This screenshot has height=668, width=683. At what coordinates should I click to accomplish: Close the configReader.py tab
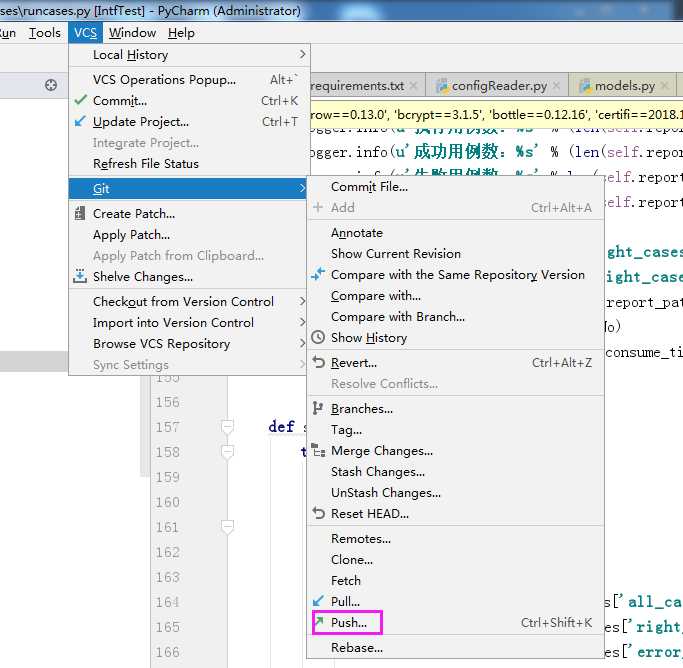(x=557, y=86)
